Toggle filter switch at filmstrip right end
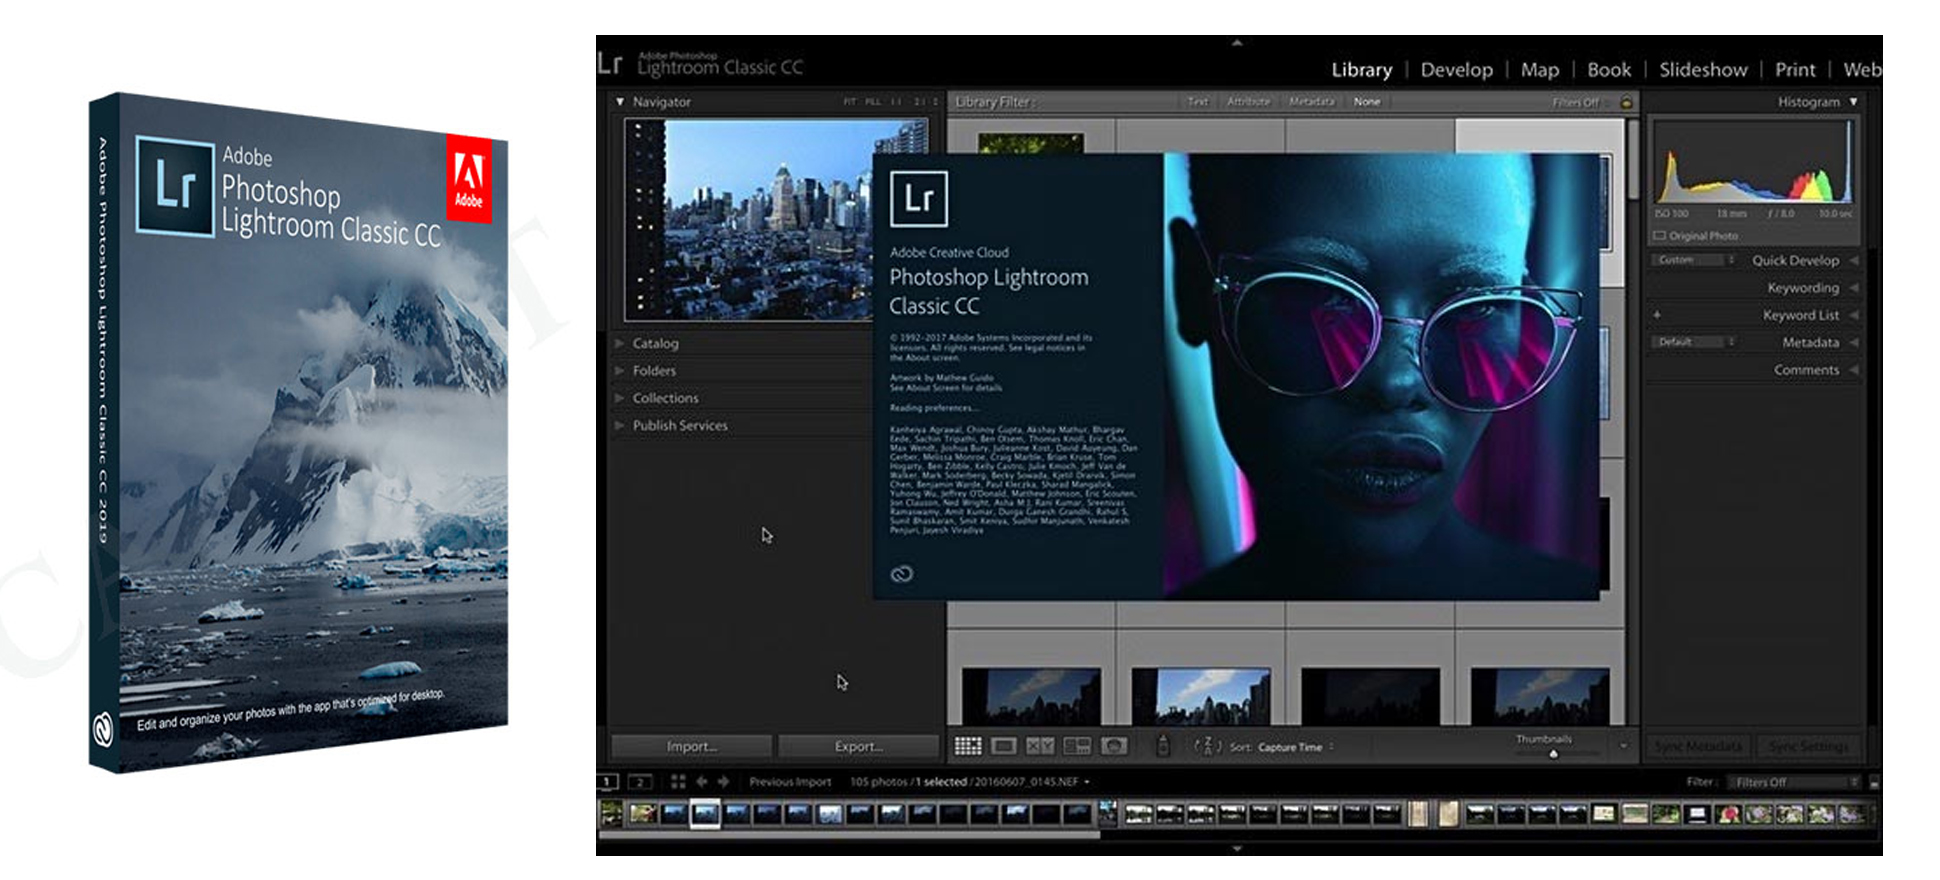Viewport: 1940px width, 880px height. point(1874,782)
